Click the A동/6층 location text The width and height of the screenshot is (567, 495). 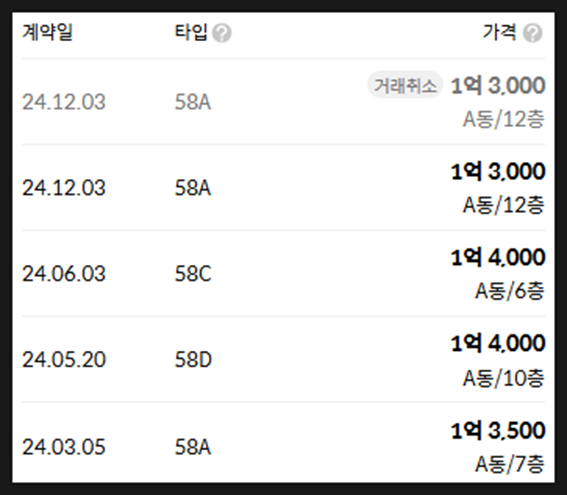510,291
